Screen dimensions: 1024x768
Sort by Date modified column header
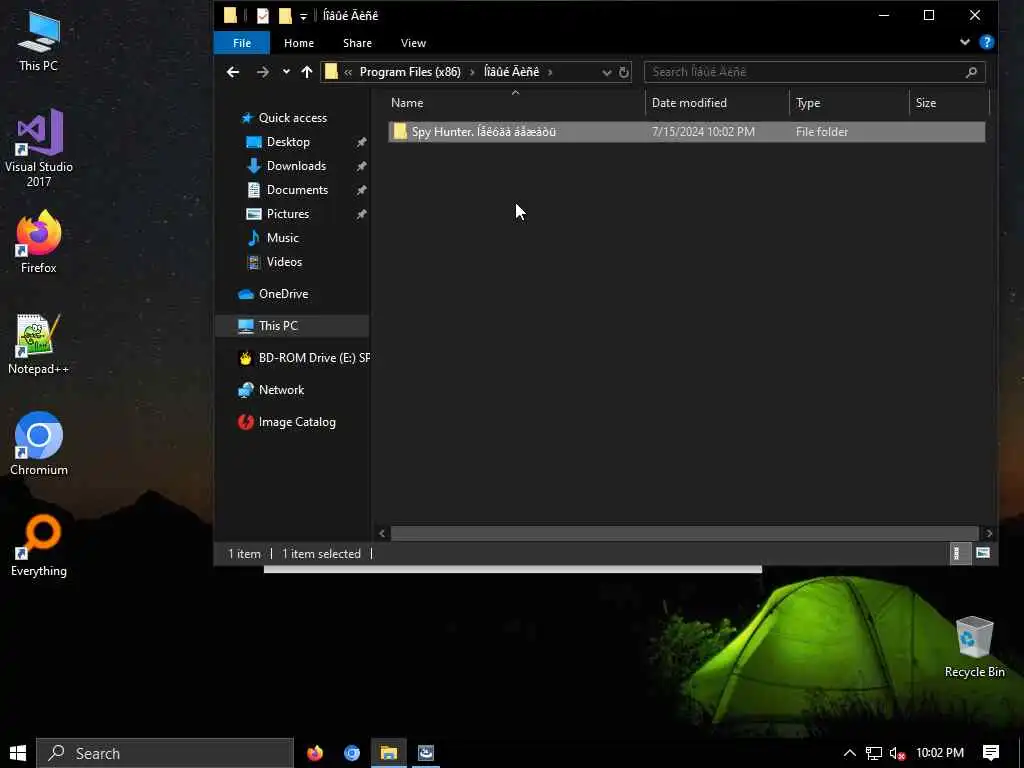pos(689,103)
